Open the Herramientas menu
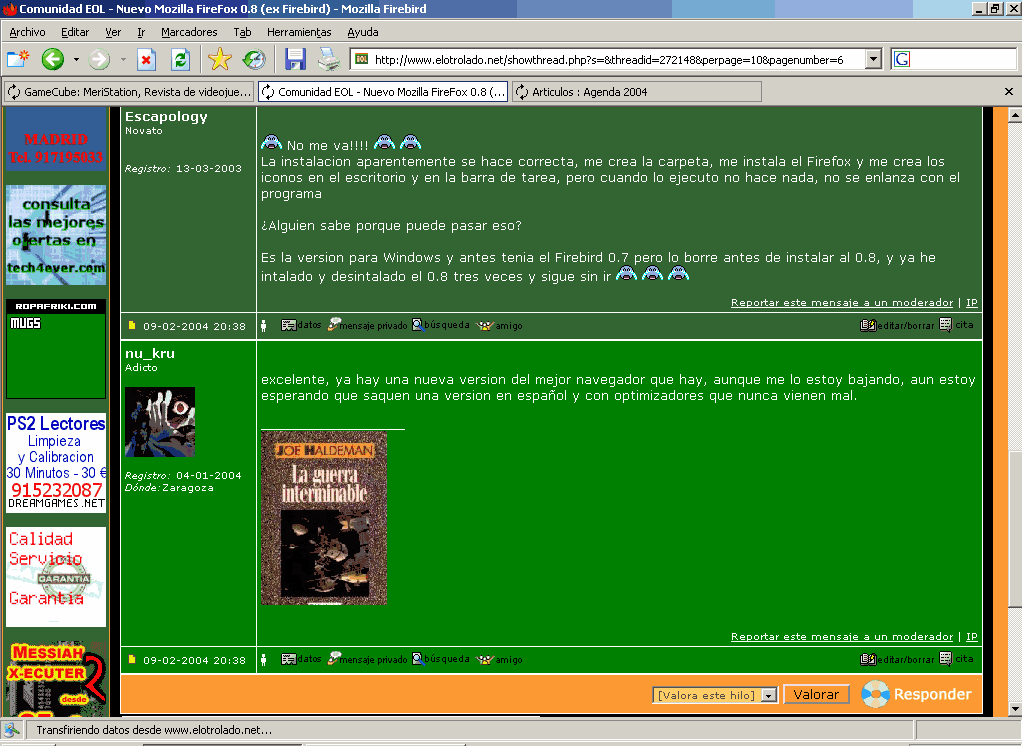Viewport: 1022px width, 746px height. pos(299,32)
